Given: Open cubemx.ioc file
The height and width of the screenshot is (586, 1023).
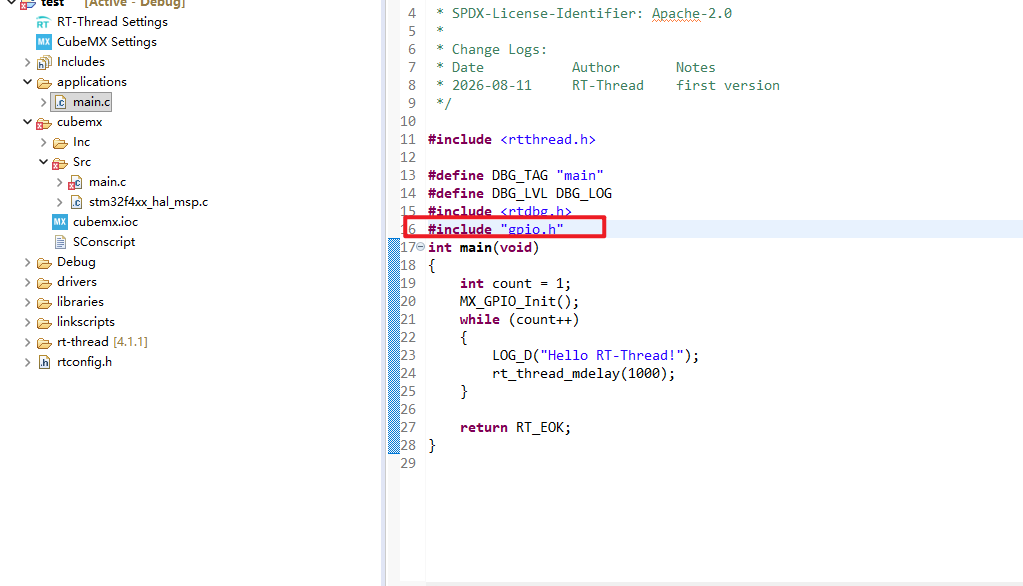Looking at the screenshot, I should [105, 222].
